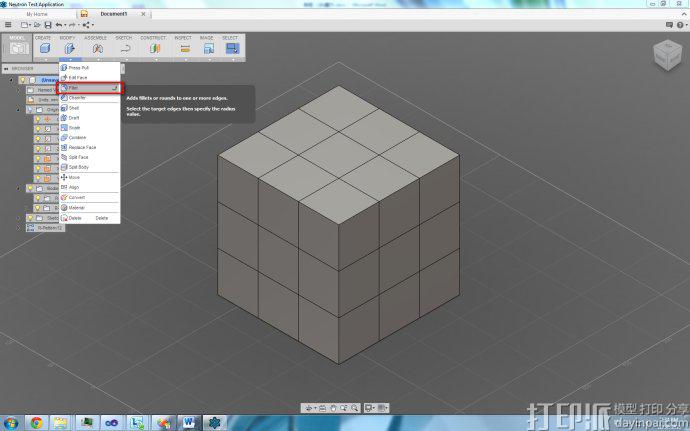This screenshot has height=431, width=690.
Task: Click the New file icon
Action: click(25, 25)
